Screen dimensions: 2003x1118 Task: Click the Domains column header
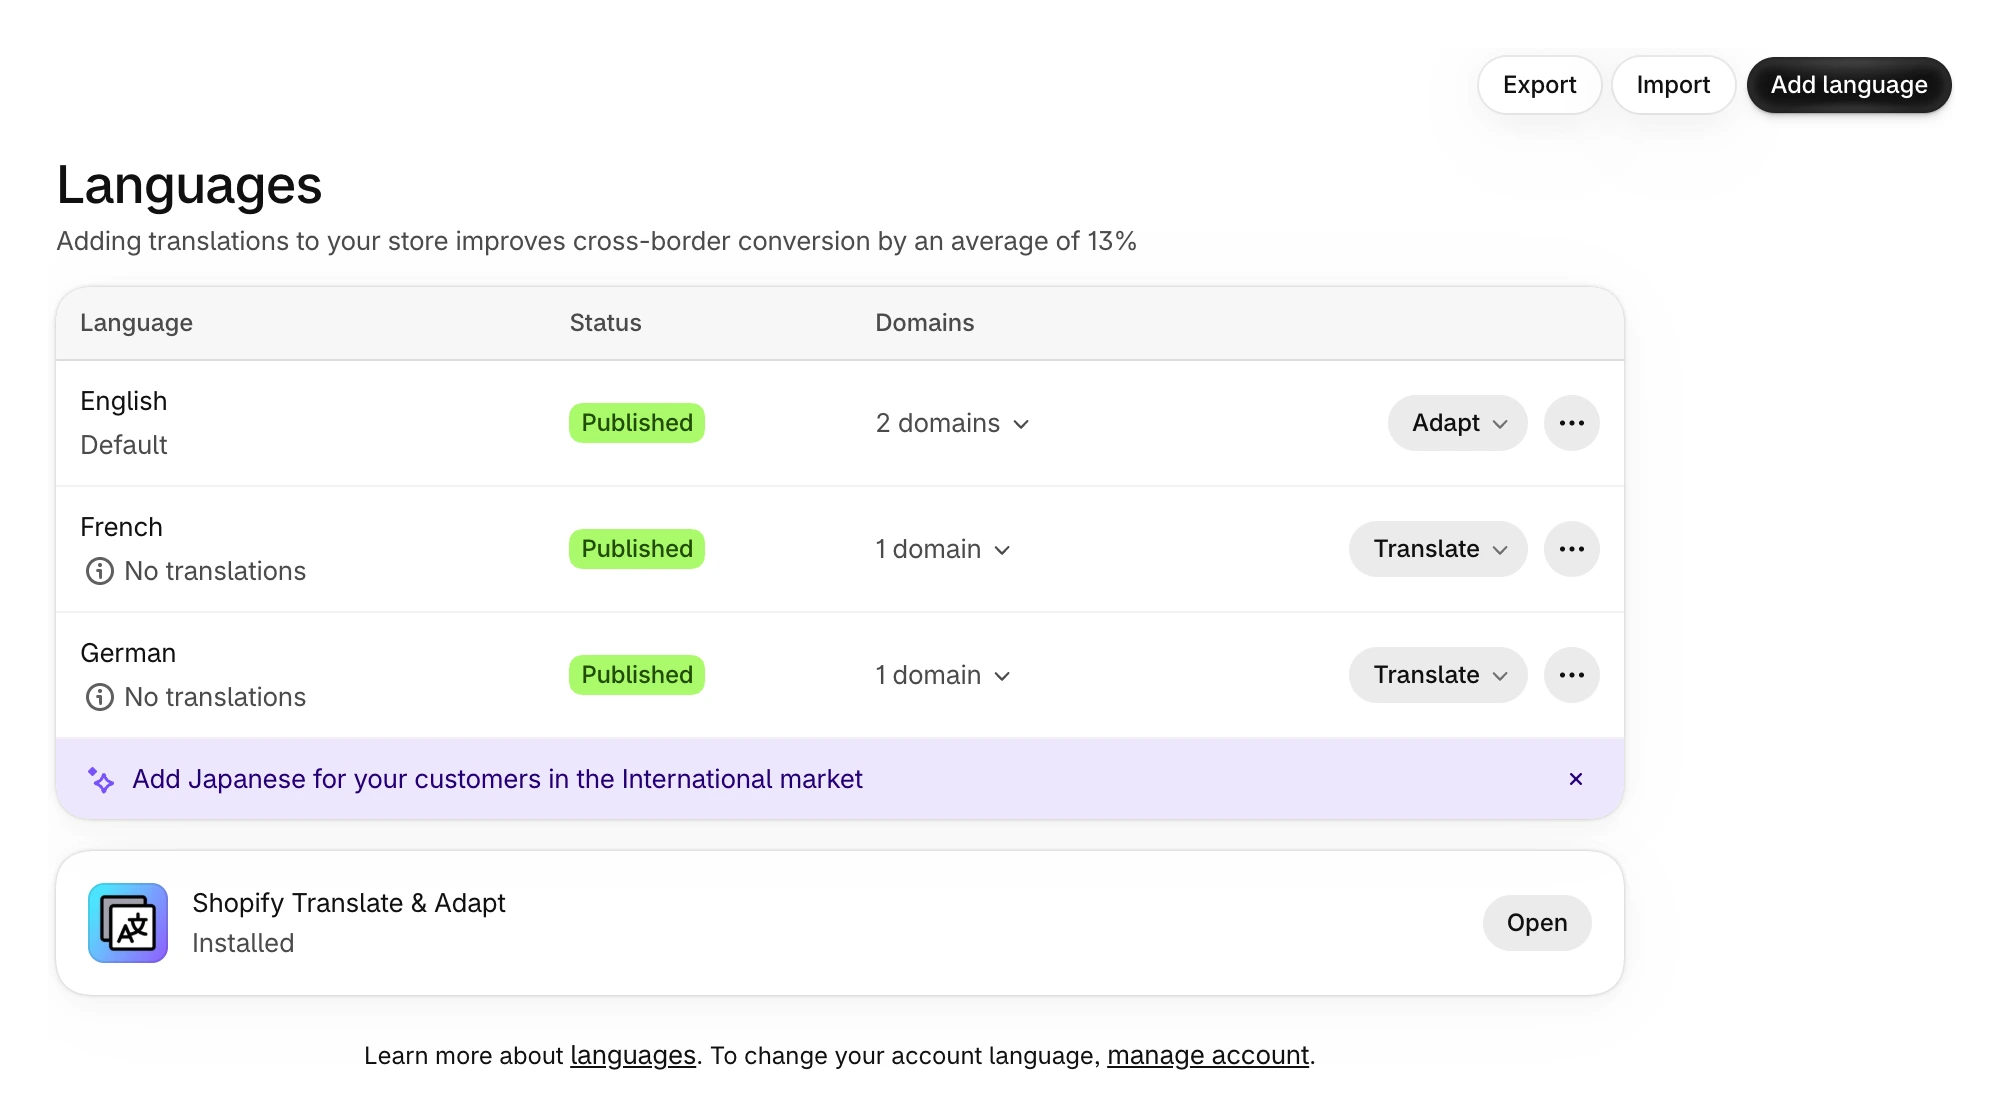point(924,323)
